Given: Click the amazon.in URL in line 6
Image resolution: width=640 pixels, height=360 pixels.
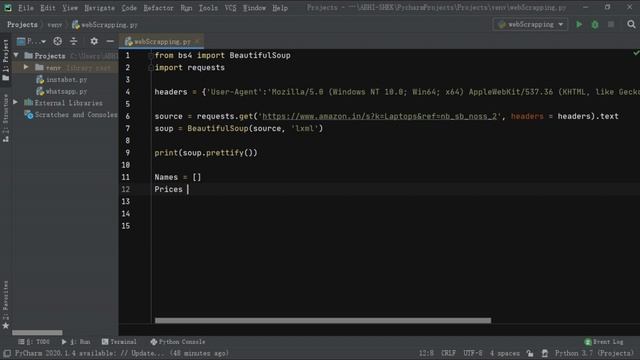Looking at the screenshot, I should pos(380,116).
